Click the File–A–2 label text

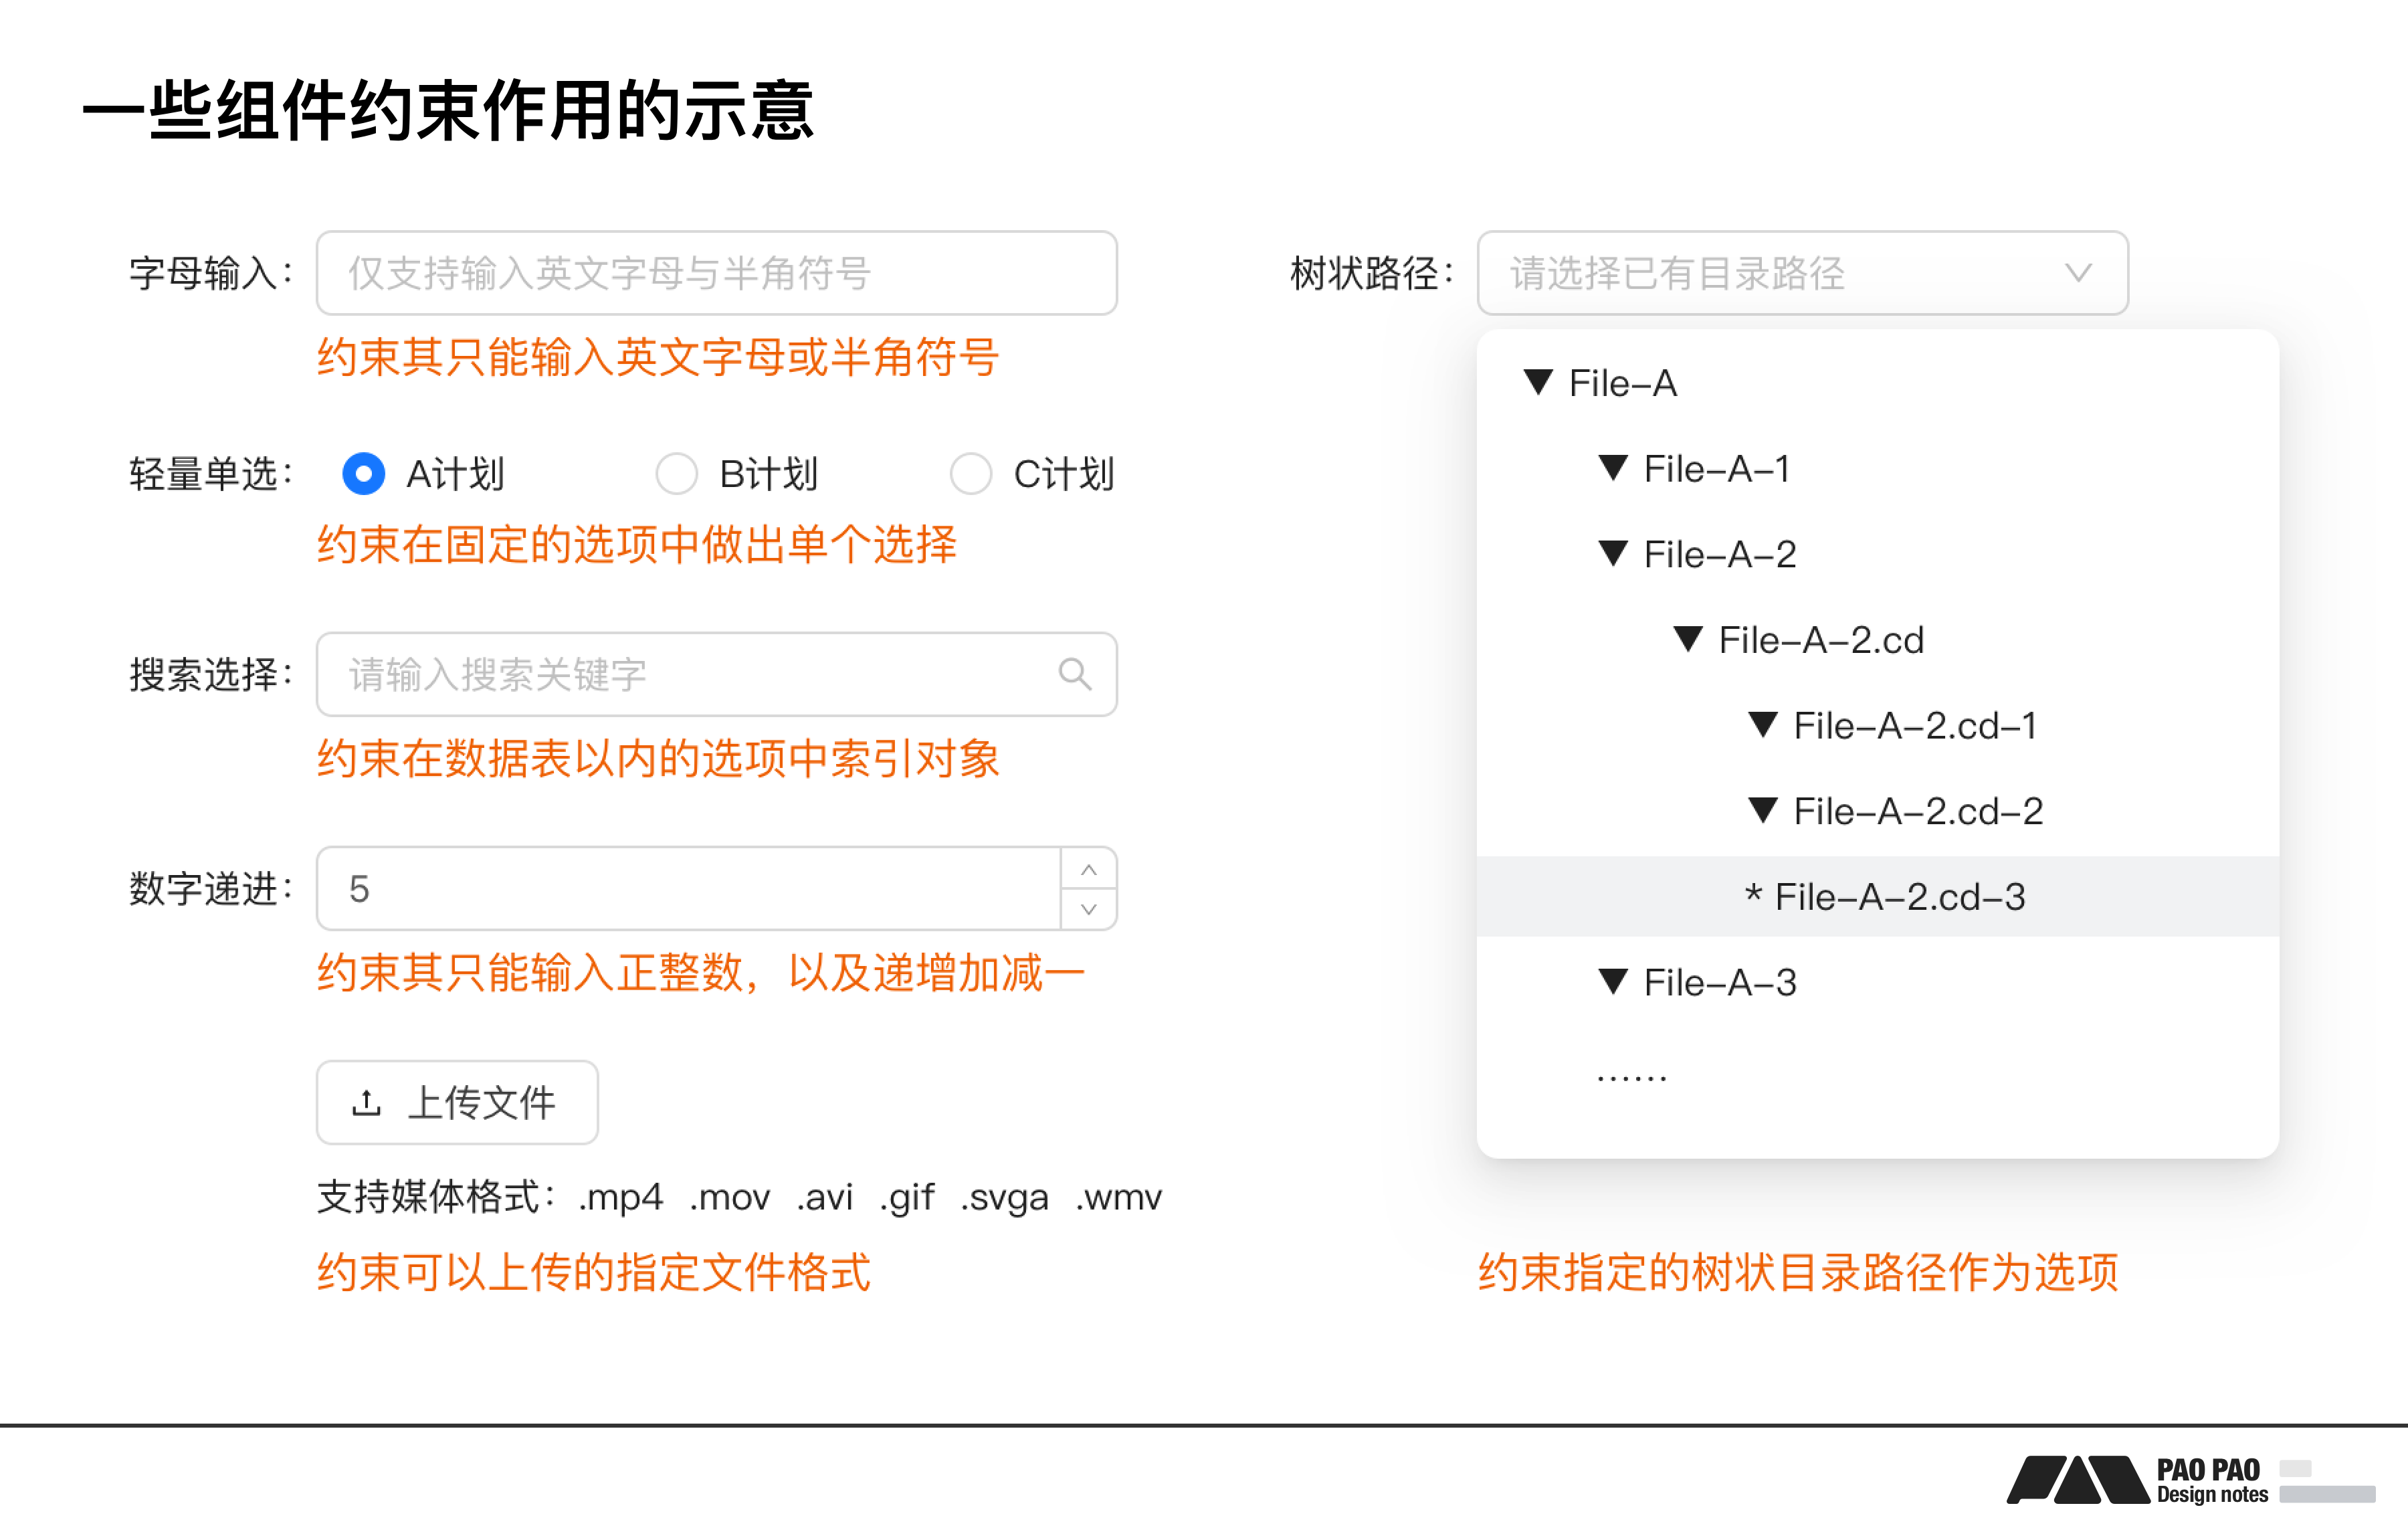pyautogui.click(x=1720, y=554)
